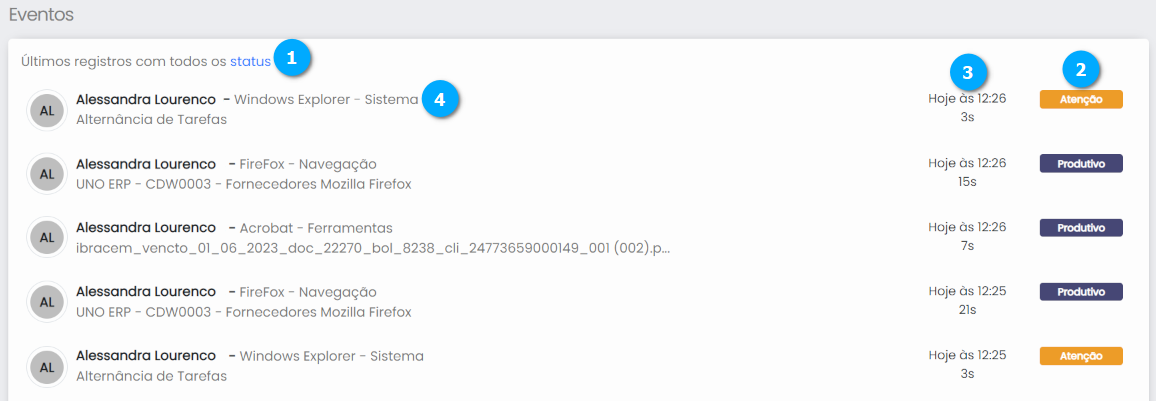
Task: Click 'Produtivo' badge on the 15s FireFox event
Action: point(1081,163)
